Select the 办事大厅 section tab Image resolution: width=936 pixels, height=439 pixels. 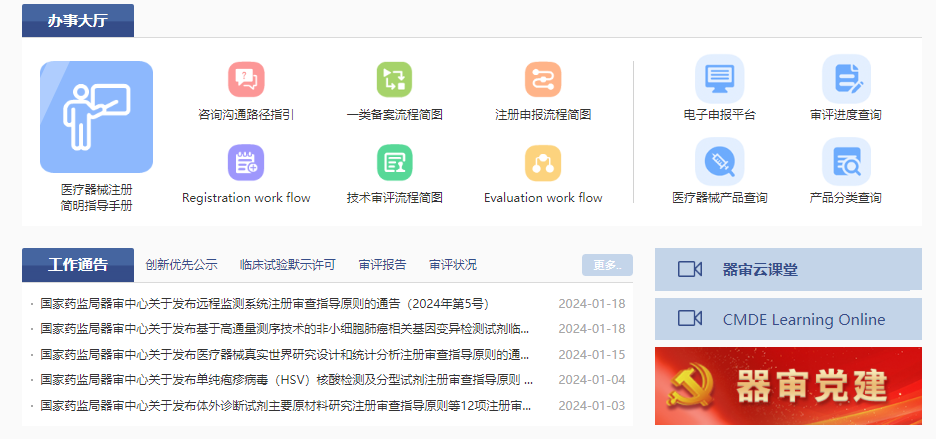[x=78, y=20]
